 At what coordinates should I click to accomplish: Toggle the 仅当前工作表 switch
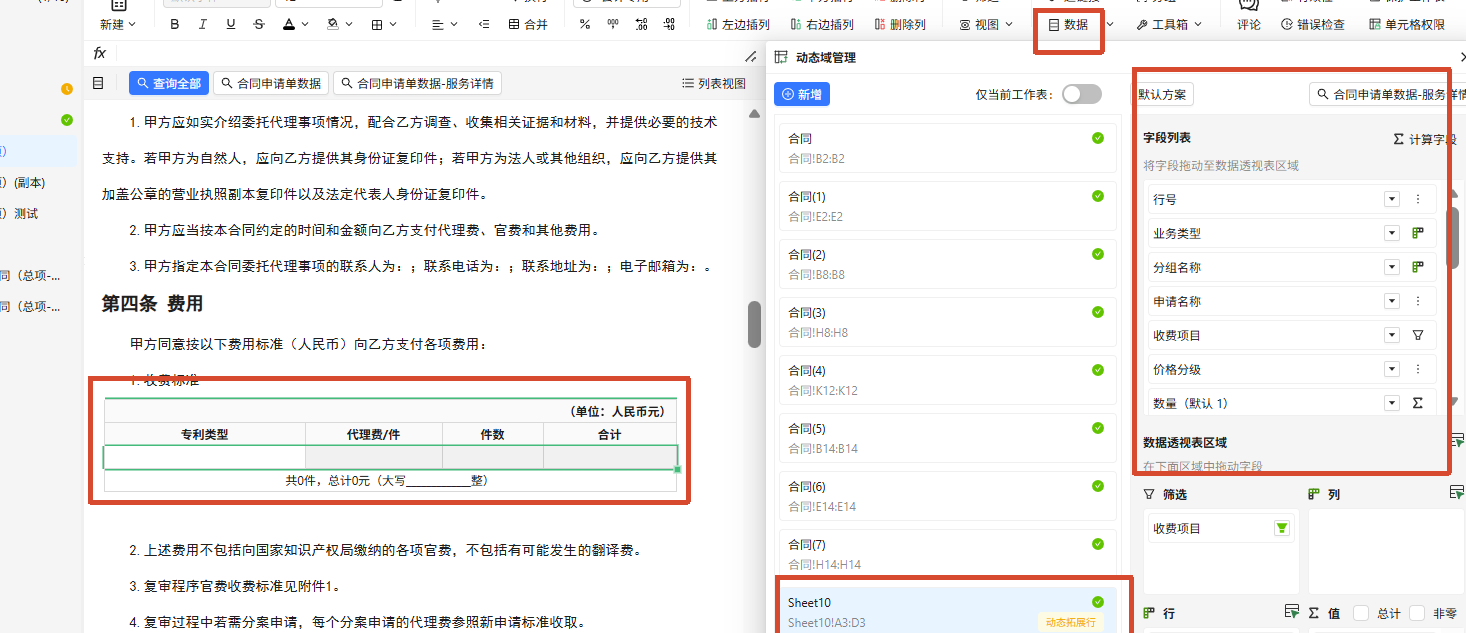(1081, 94)
